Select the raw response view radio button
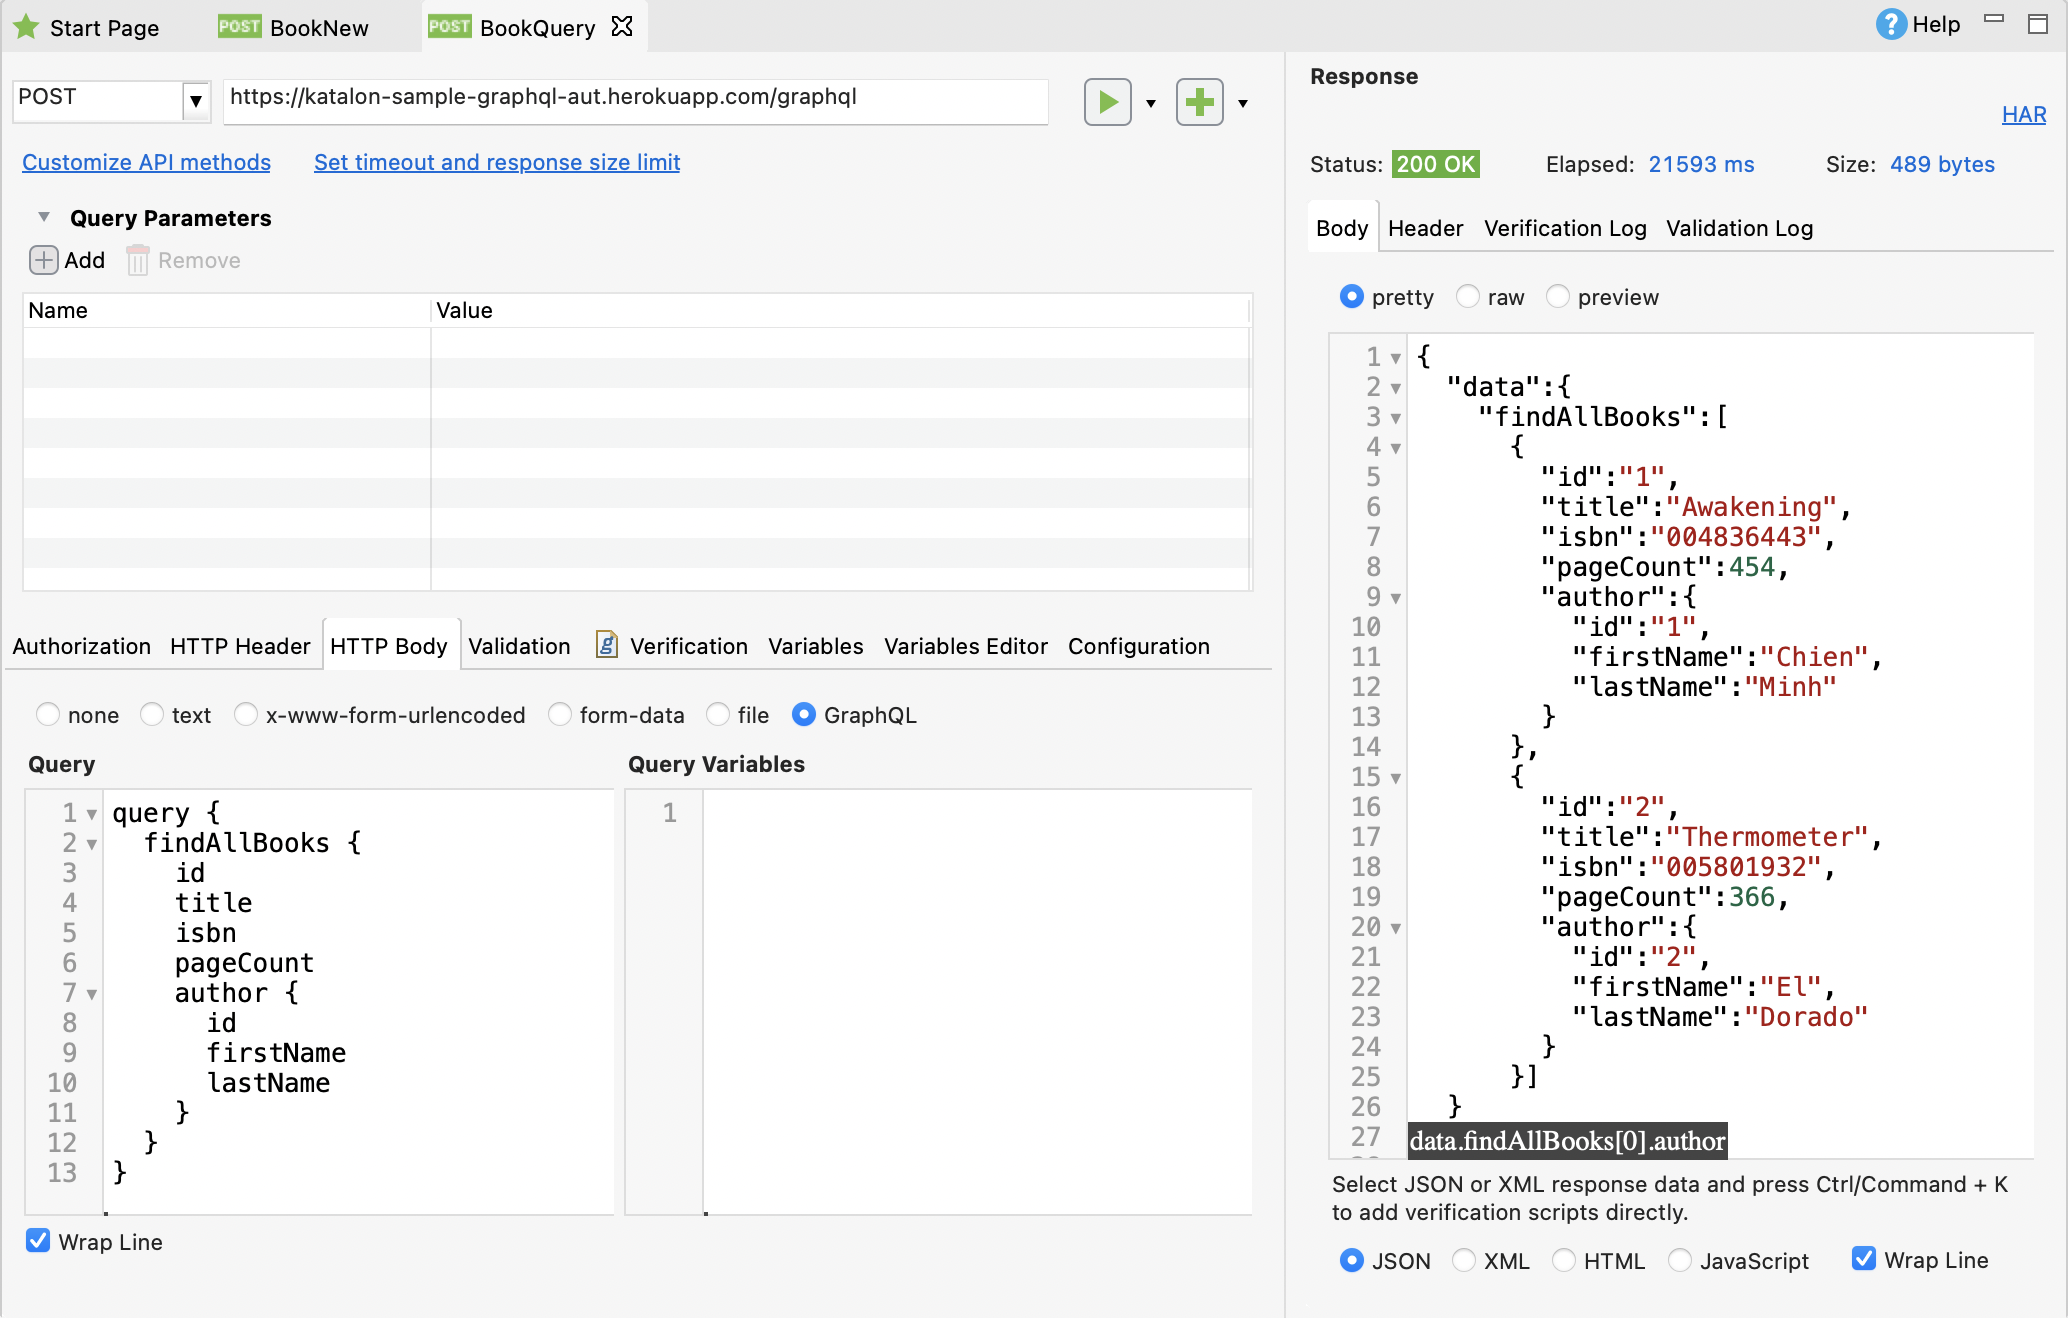2068x1318 pixels. pos(1467,297)
